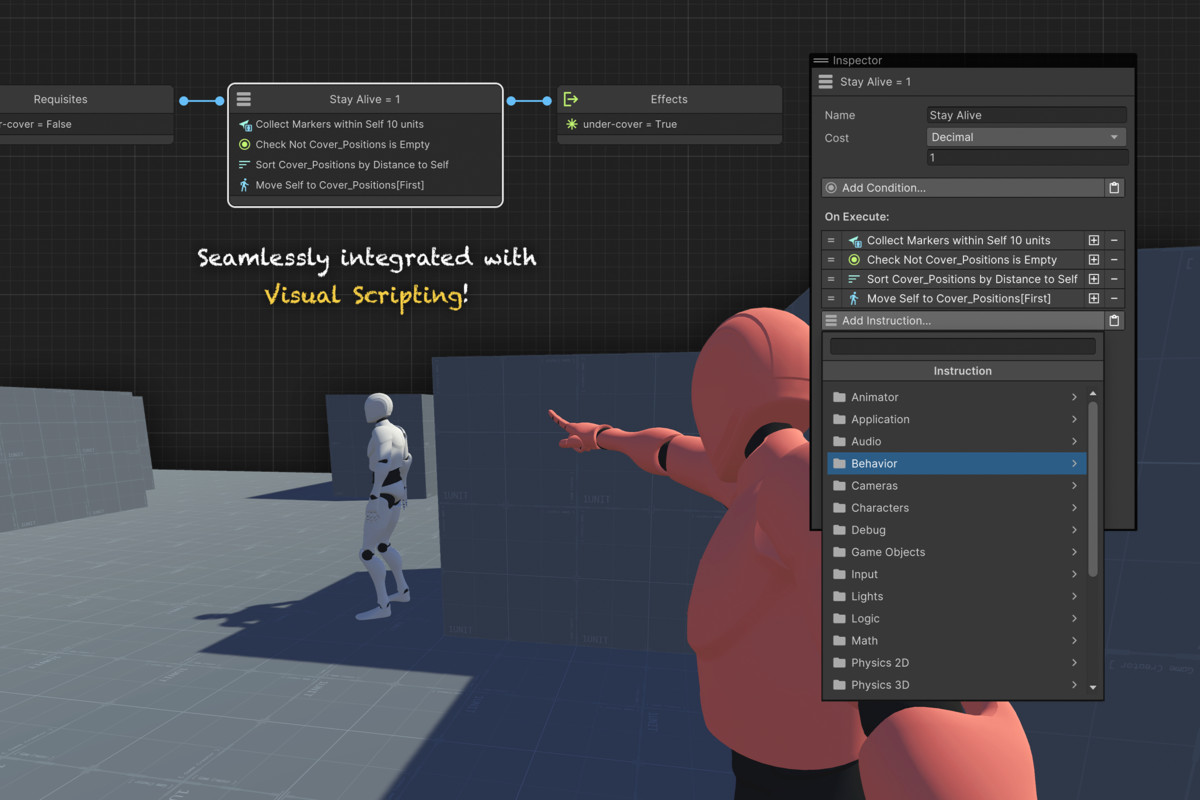1200x800 pixels.
Task: Click the Stay Alive node menu icon
Action: (244, 99)
